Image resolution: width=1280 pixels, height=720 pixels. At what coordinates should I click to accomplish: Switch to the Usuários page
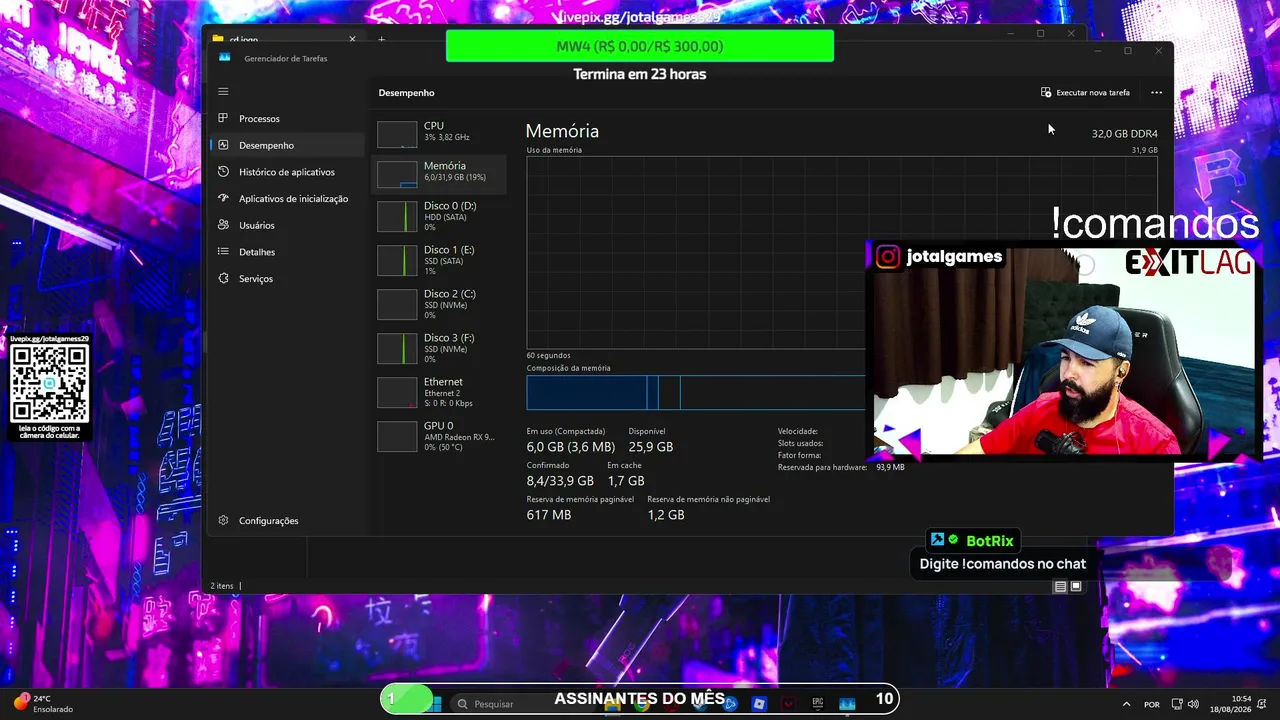[x=288, y=225]
